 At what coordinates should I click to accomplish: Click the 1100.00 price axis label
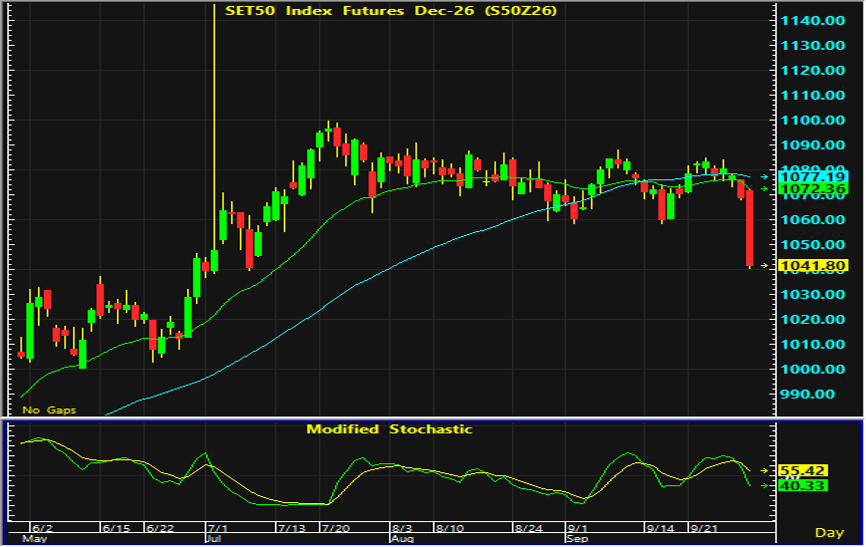(x=812, y=120)
